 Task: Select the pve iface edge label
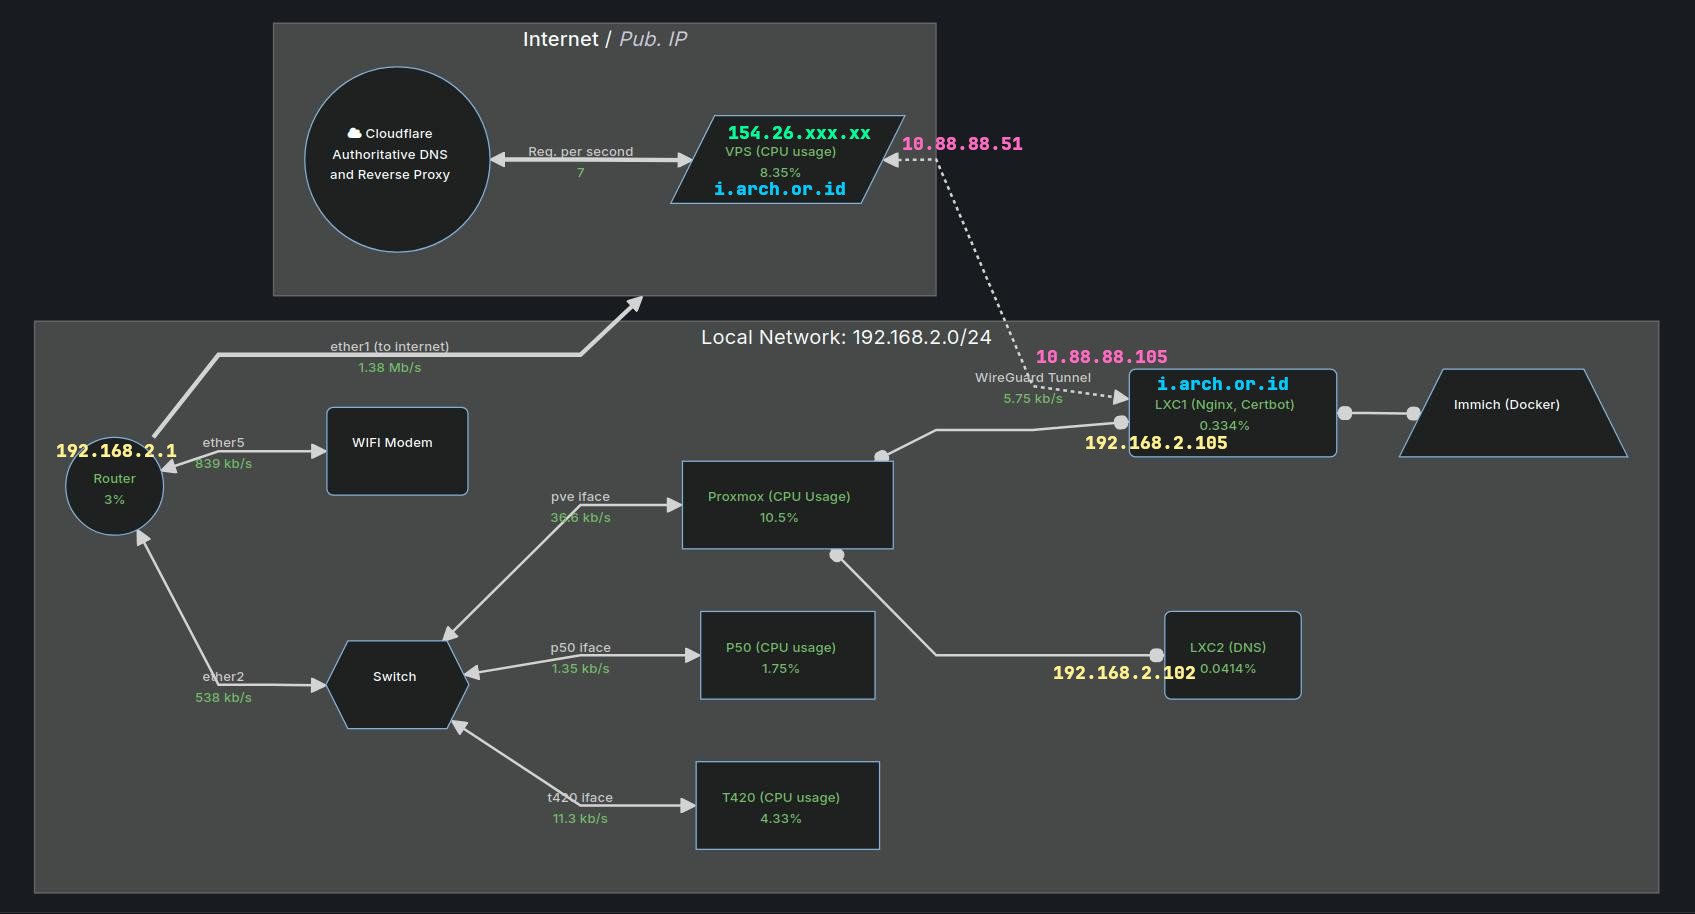(580, 497)
